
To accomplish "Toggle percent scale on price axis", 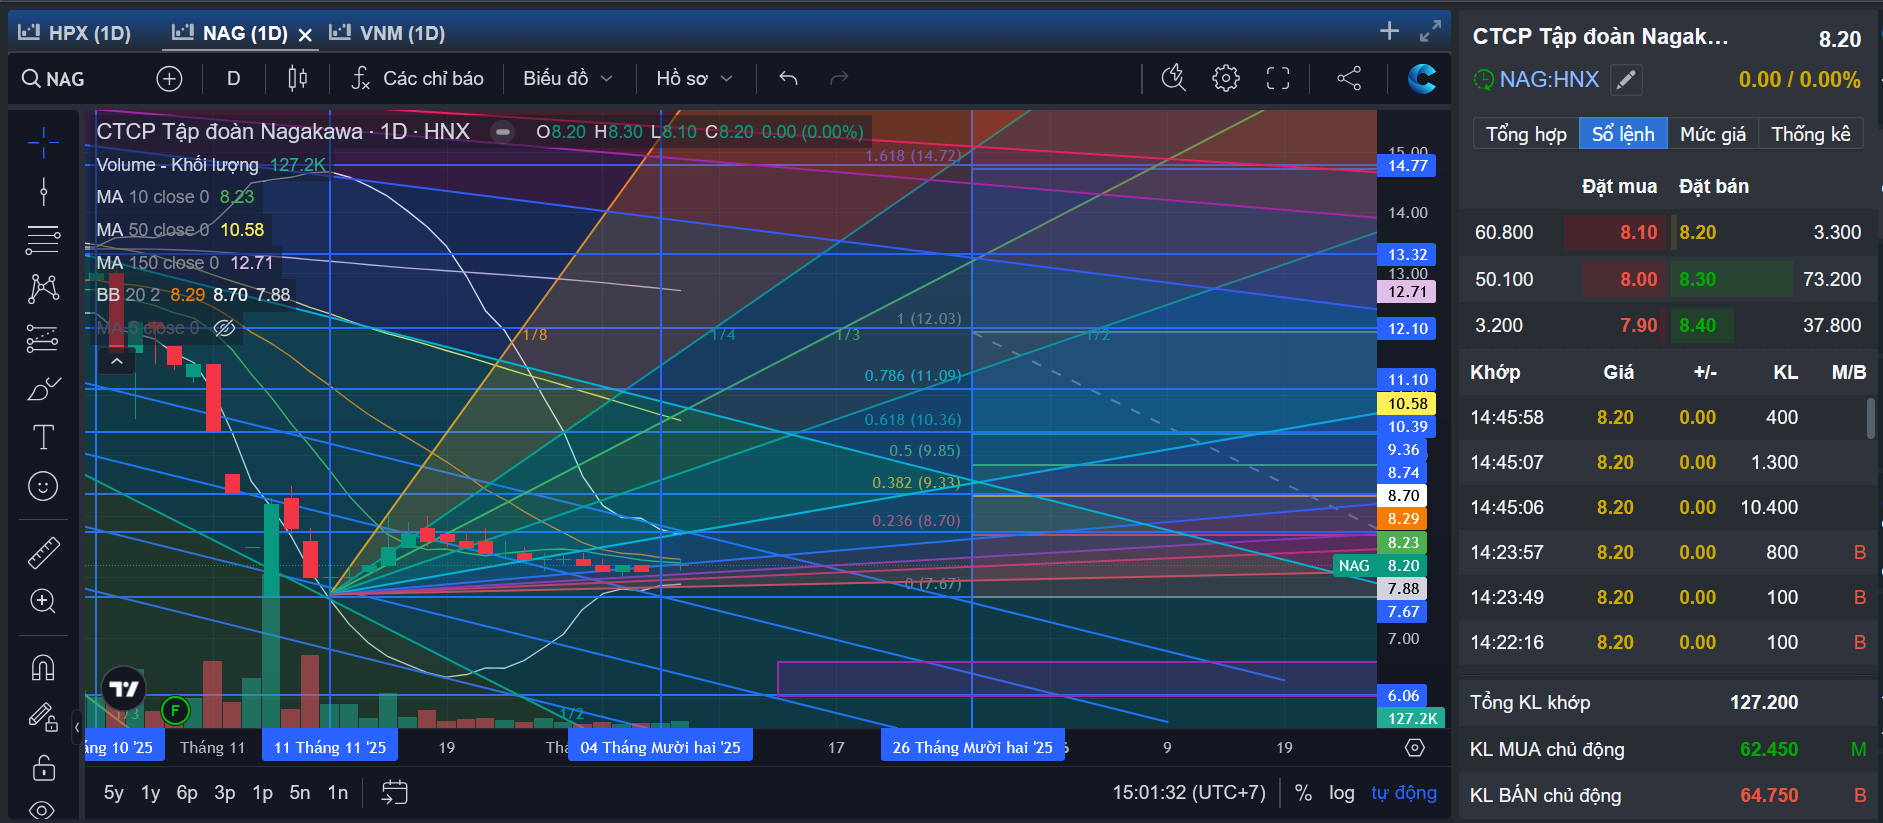I will [x=1303, y=793].
